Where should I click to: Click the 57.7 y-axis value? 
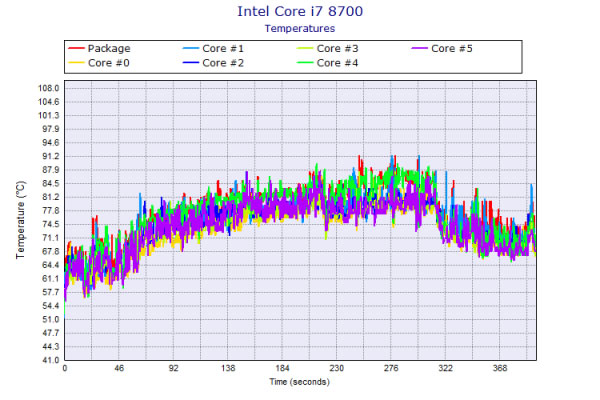pos(51,292)
